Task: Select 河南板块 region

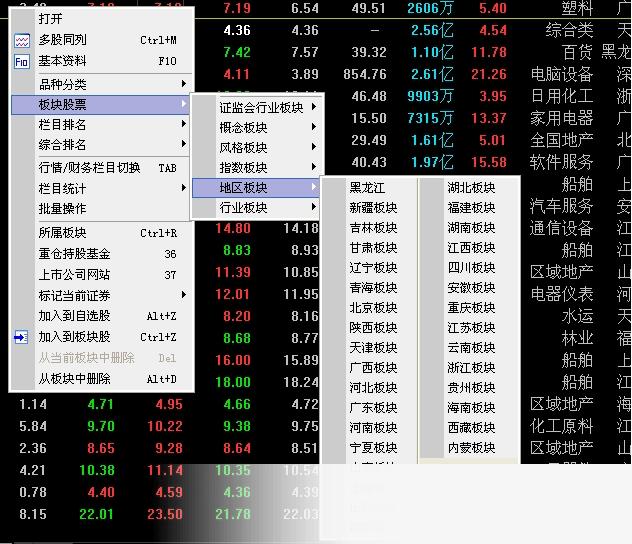Action: click(369, 428)
